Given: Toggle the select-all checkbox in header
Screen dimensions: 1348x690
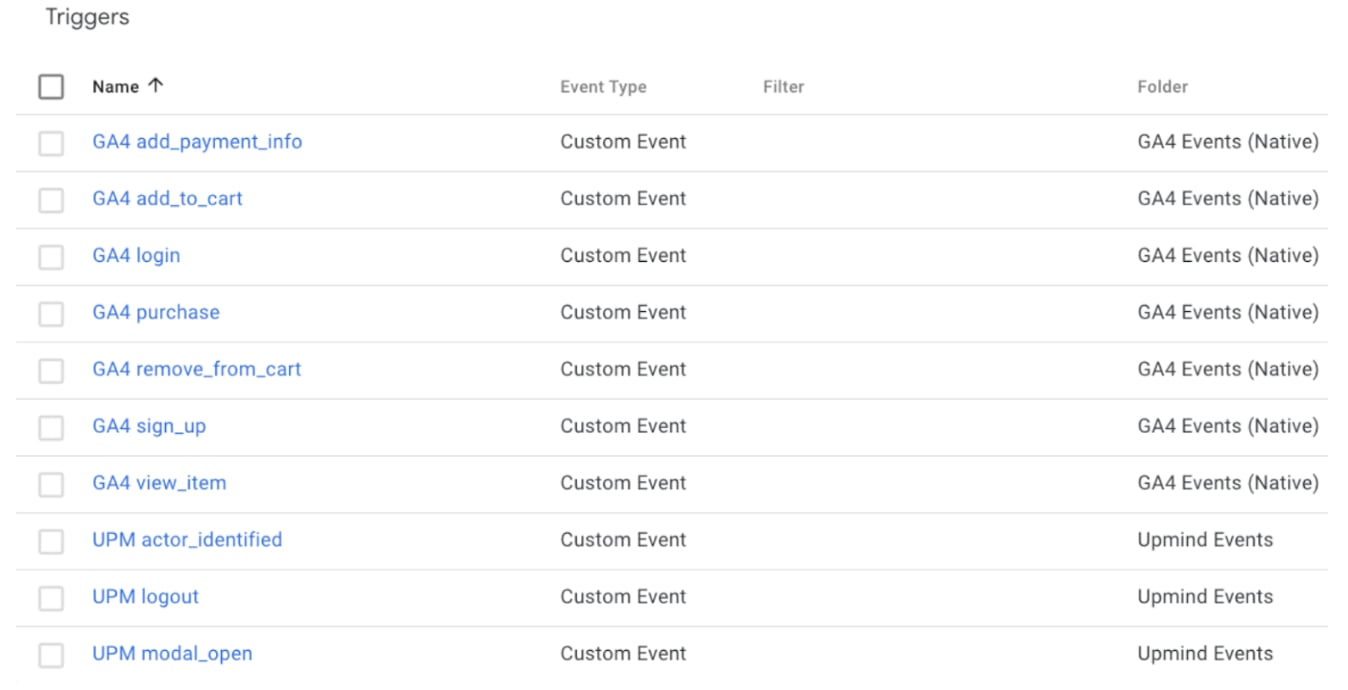Looking at the screenshot, I should point(51,87).
